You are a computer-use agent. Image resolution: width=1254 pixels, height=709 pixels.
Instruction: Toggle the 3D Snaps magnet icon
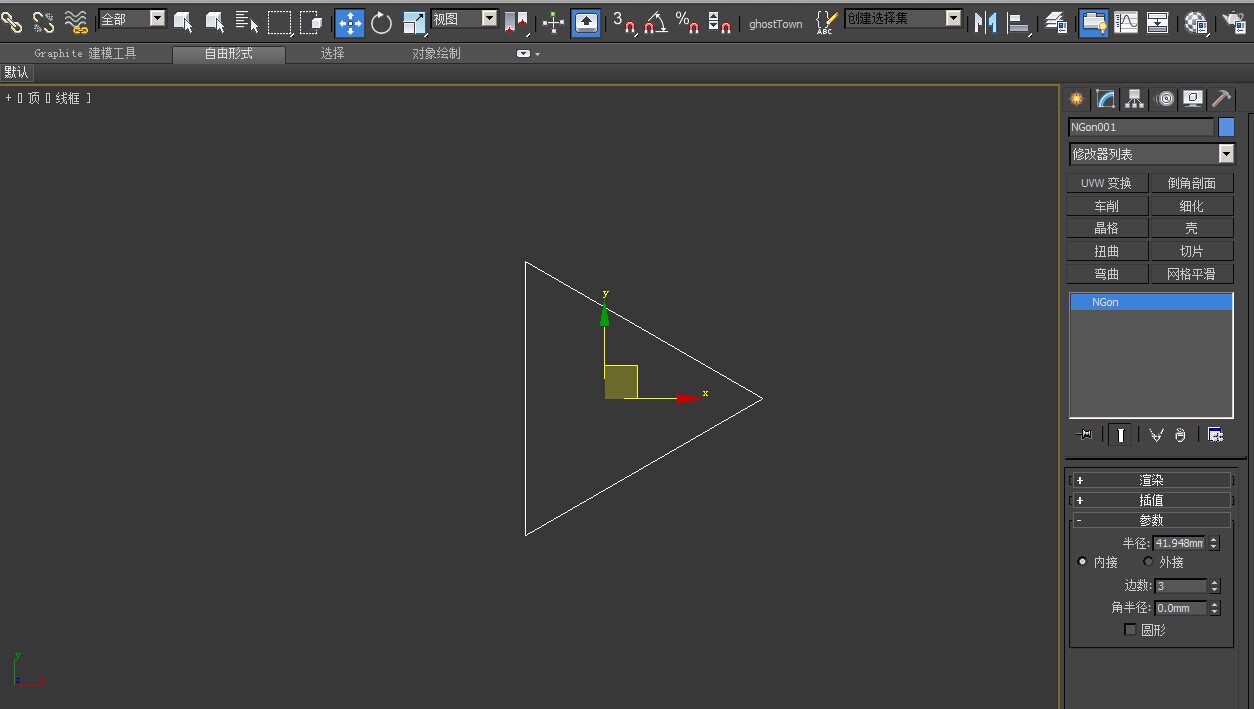point(625,22)
